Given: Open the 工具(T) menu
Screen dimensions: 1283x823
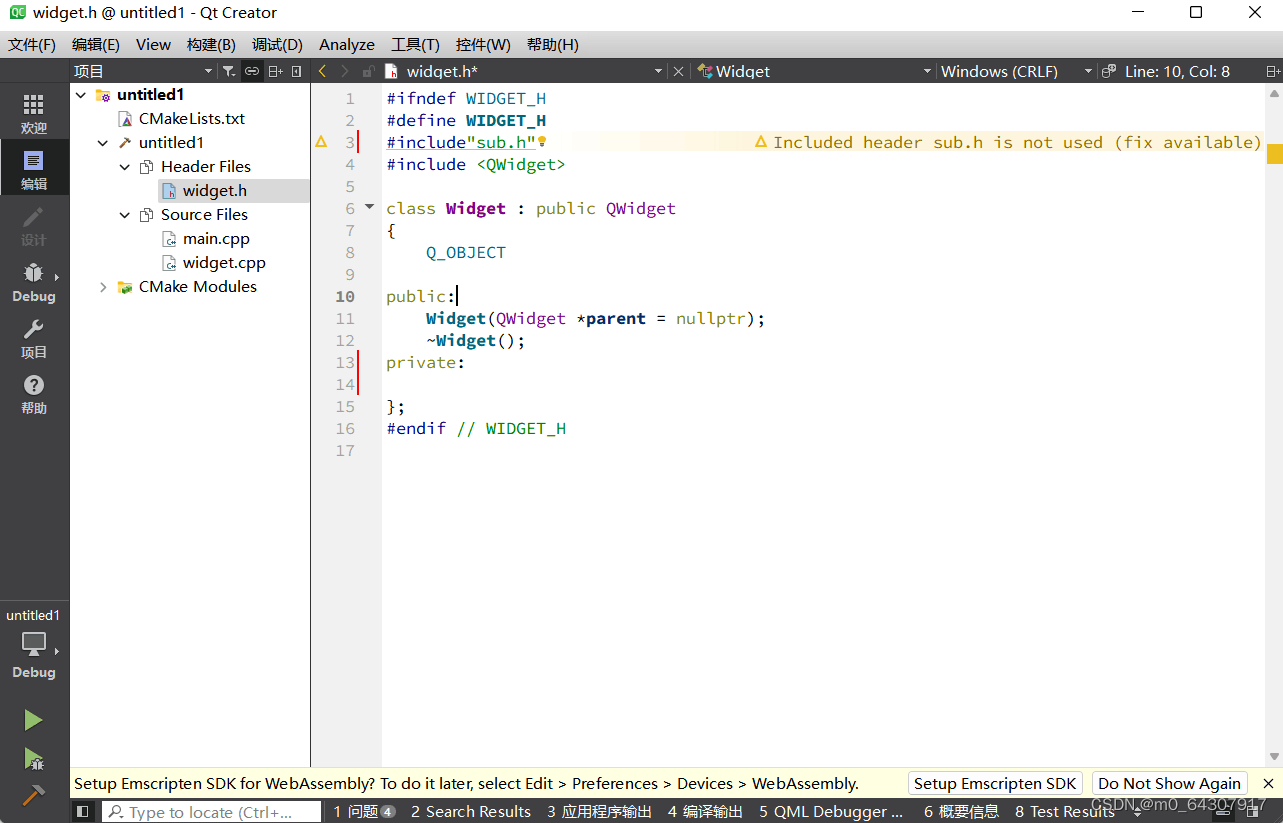Looking at the screenshot, I should (x=415, y=45).
